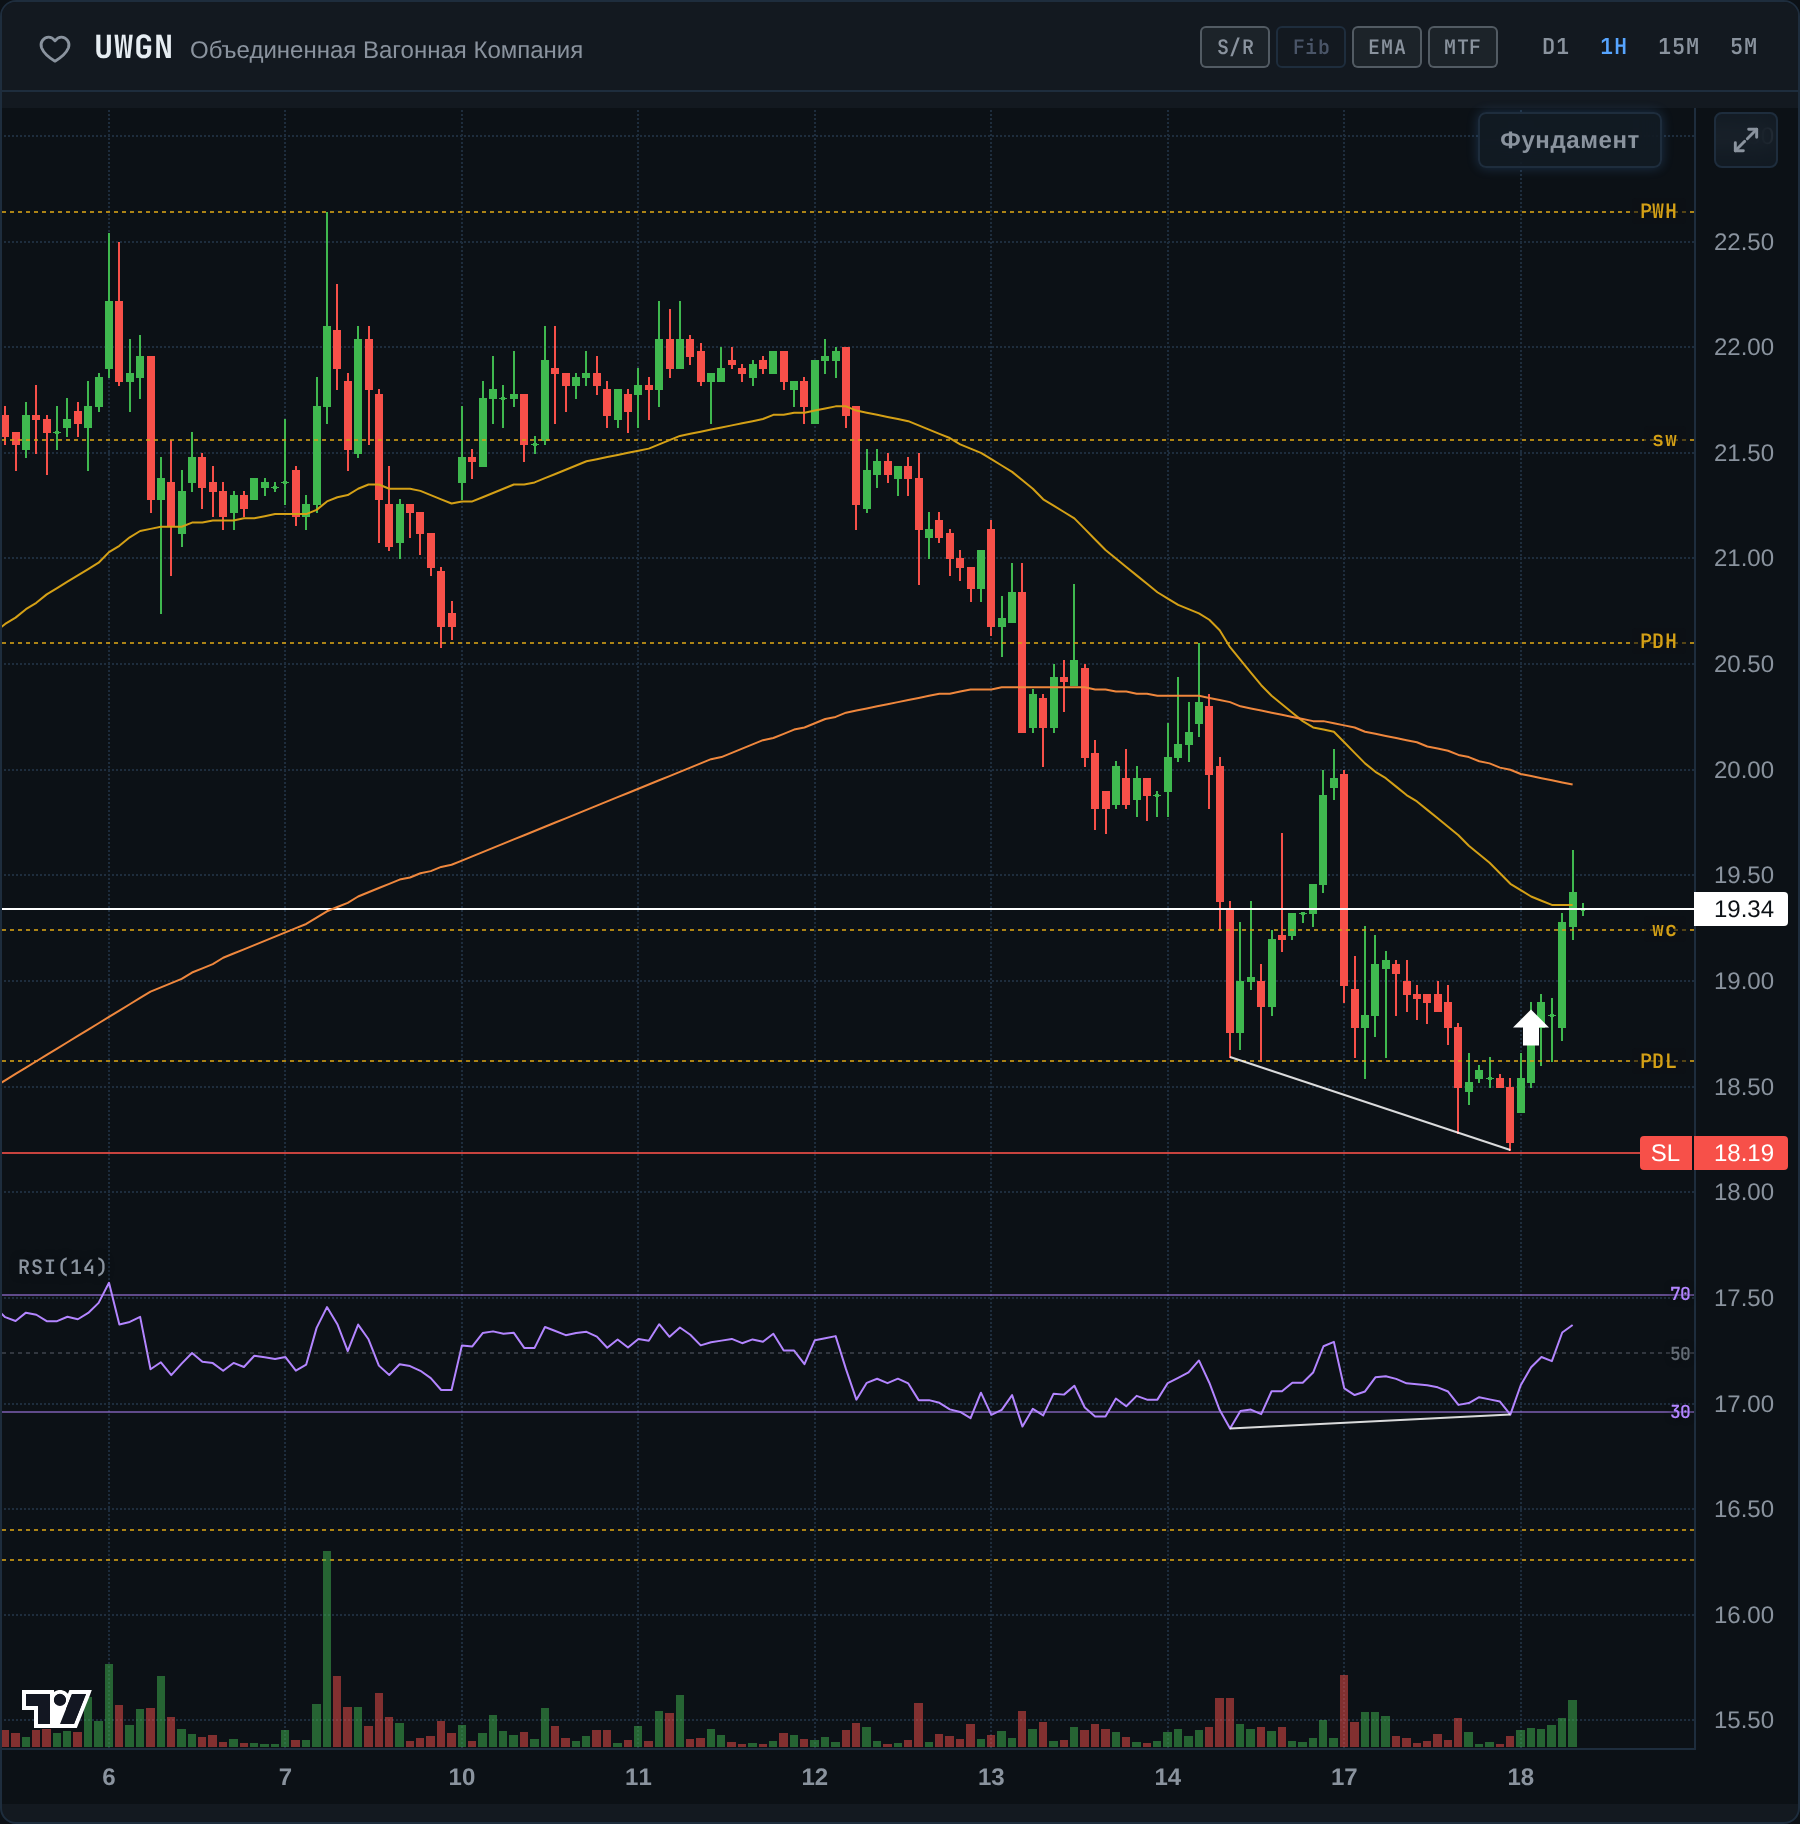Click date label 10 on time axis
This screenshot has width=1800, height=1824.
pos(462,1777)
